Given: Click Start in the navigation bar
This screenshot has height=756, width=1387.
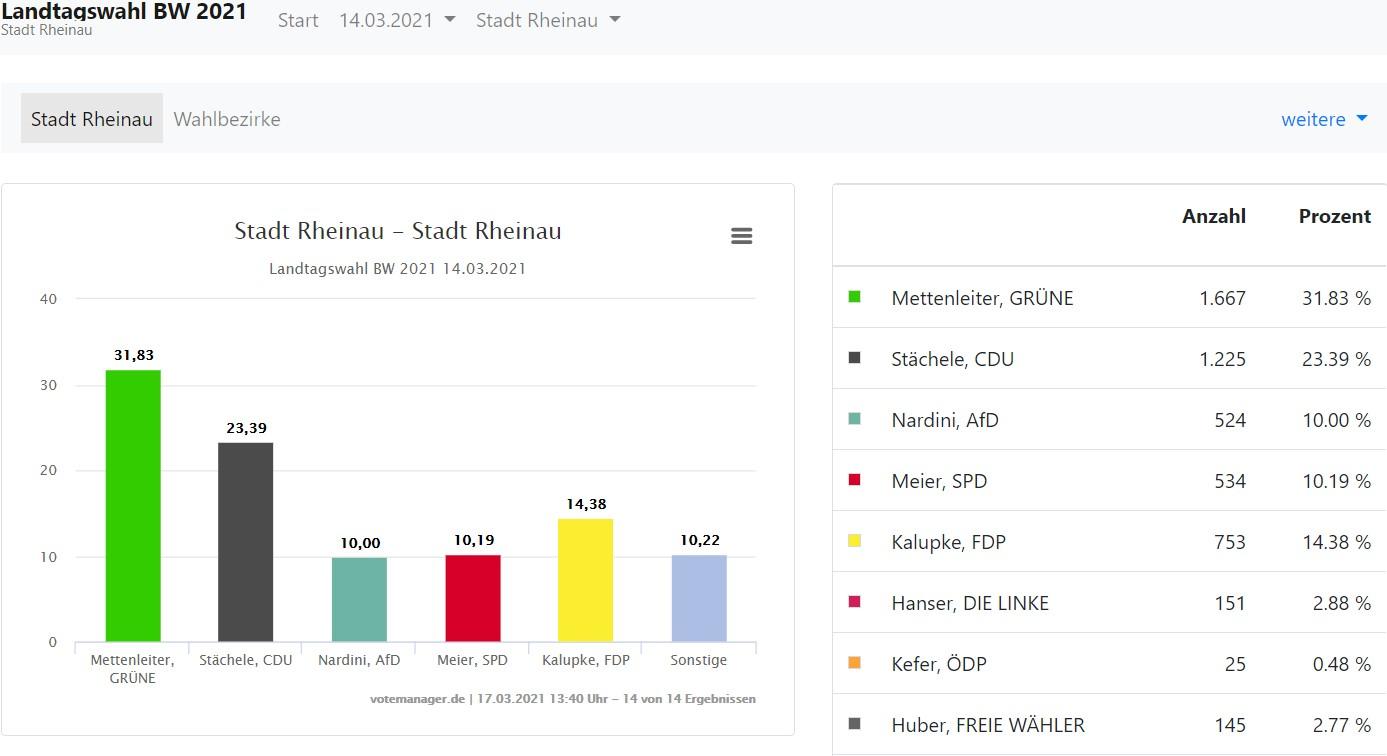Looking at the screenshot, I should click(297, 19).
